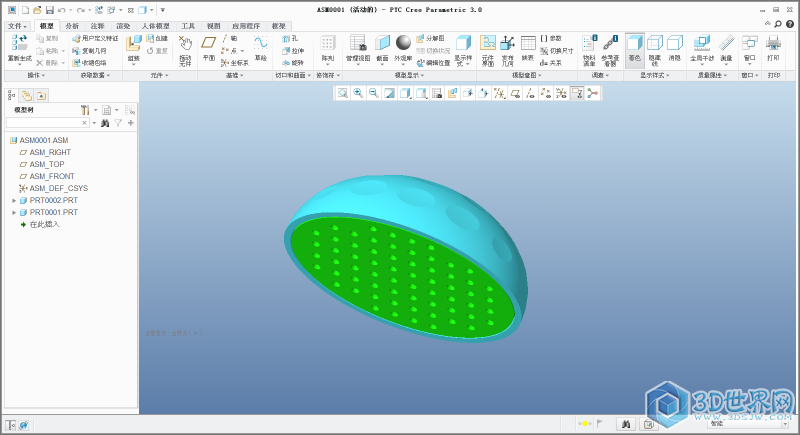Screen dimensions: 800x435
Task: Click the Print (打印) icon
Action: (x=773, y=43)
